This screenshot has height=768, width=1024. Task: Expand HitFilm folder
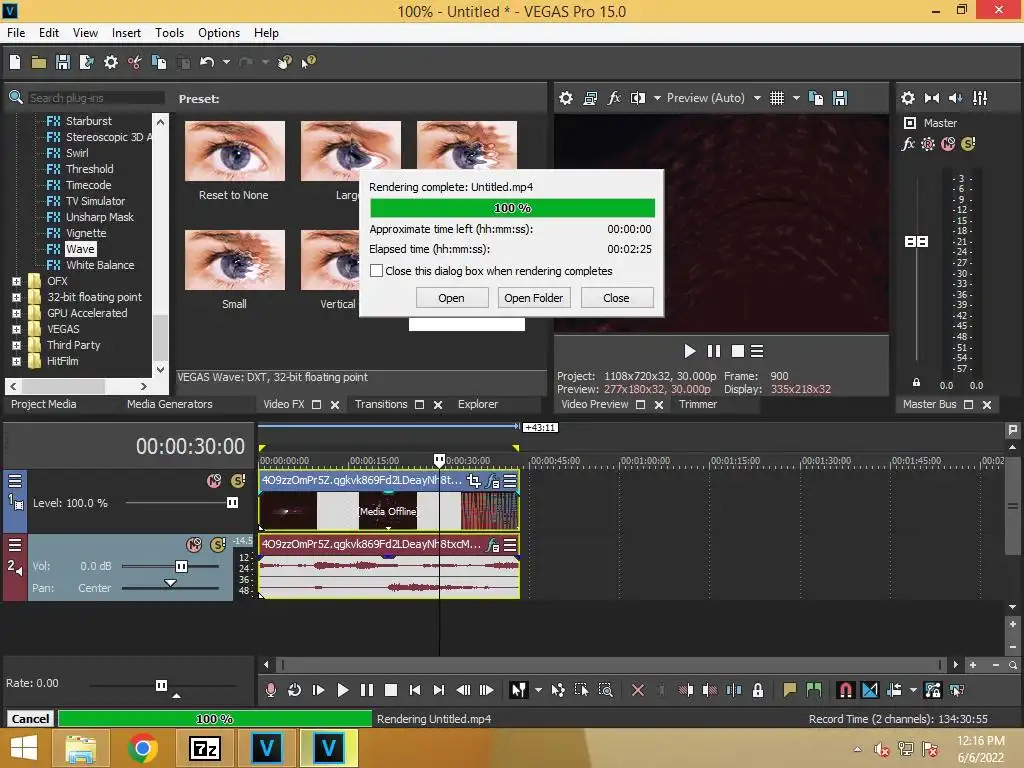16,361
